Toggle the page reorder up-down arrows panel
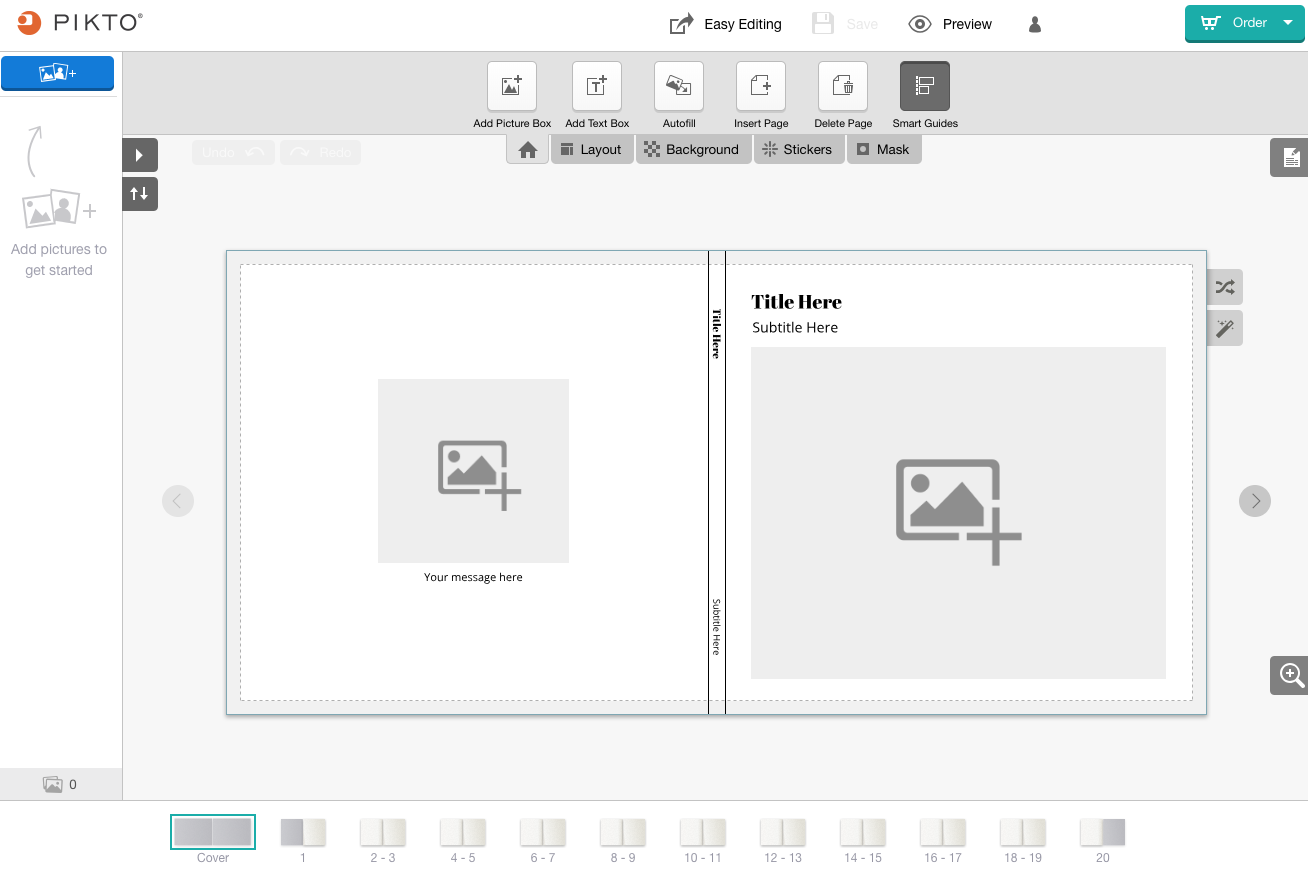 click(139, 194)
